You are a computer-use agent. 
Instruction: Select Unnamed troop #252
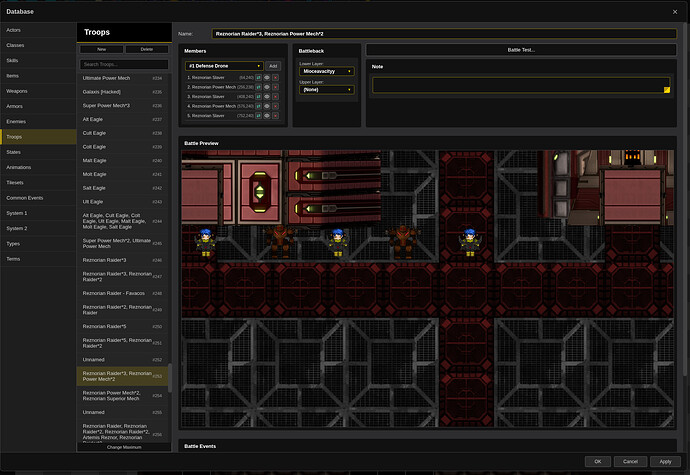pyautogui.click(x=122, y=360)
